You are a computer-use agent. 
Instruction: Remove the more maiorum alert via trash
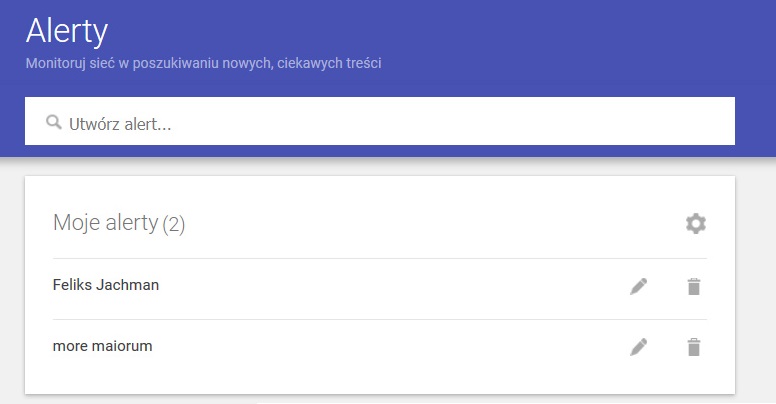(694, 348)
